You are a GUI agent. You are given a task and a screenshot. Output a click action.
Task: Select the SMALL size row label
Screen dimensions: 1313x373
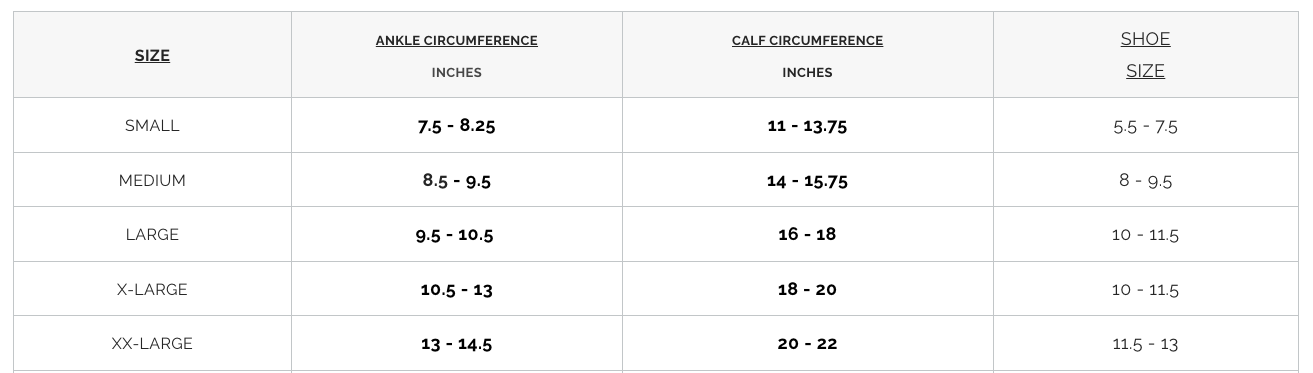(152, 126)
